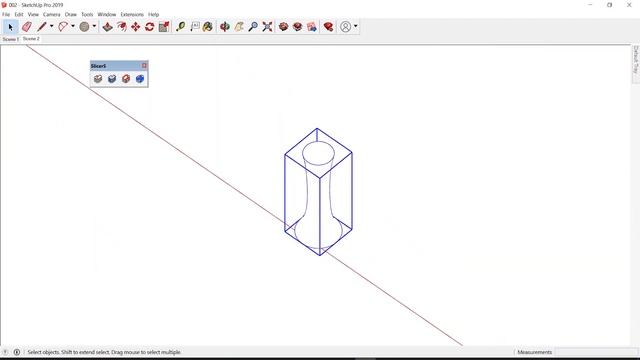Click Send to LayOut icon
Image resolution: width=640 pixels, height=360 pixels.
(x=312, y=27)
